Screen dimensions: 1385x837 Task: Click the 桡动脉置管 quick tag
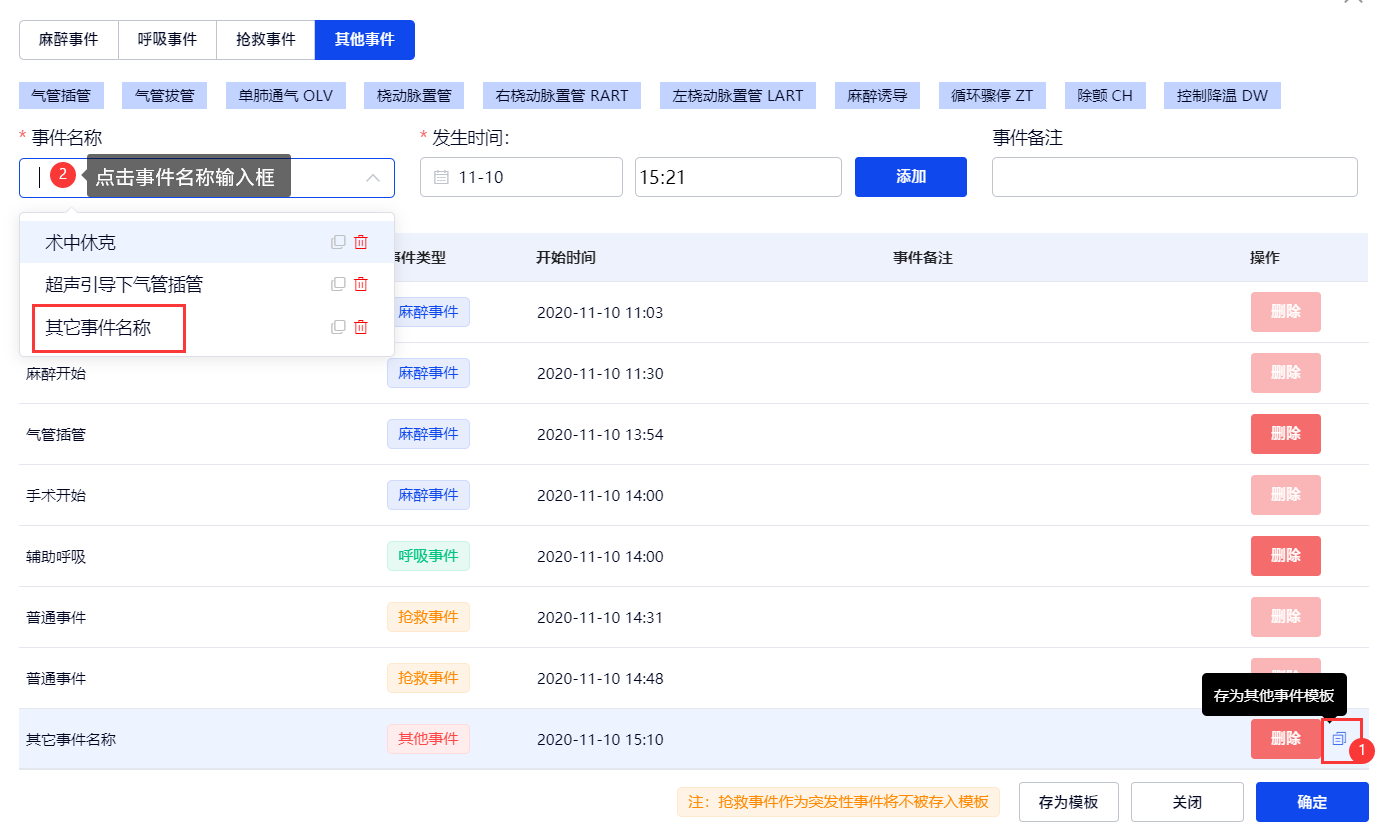click(414, 96)
